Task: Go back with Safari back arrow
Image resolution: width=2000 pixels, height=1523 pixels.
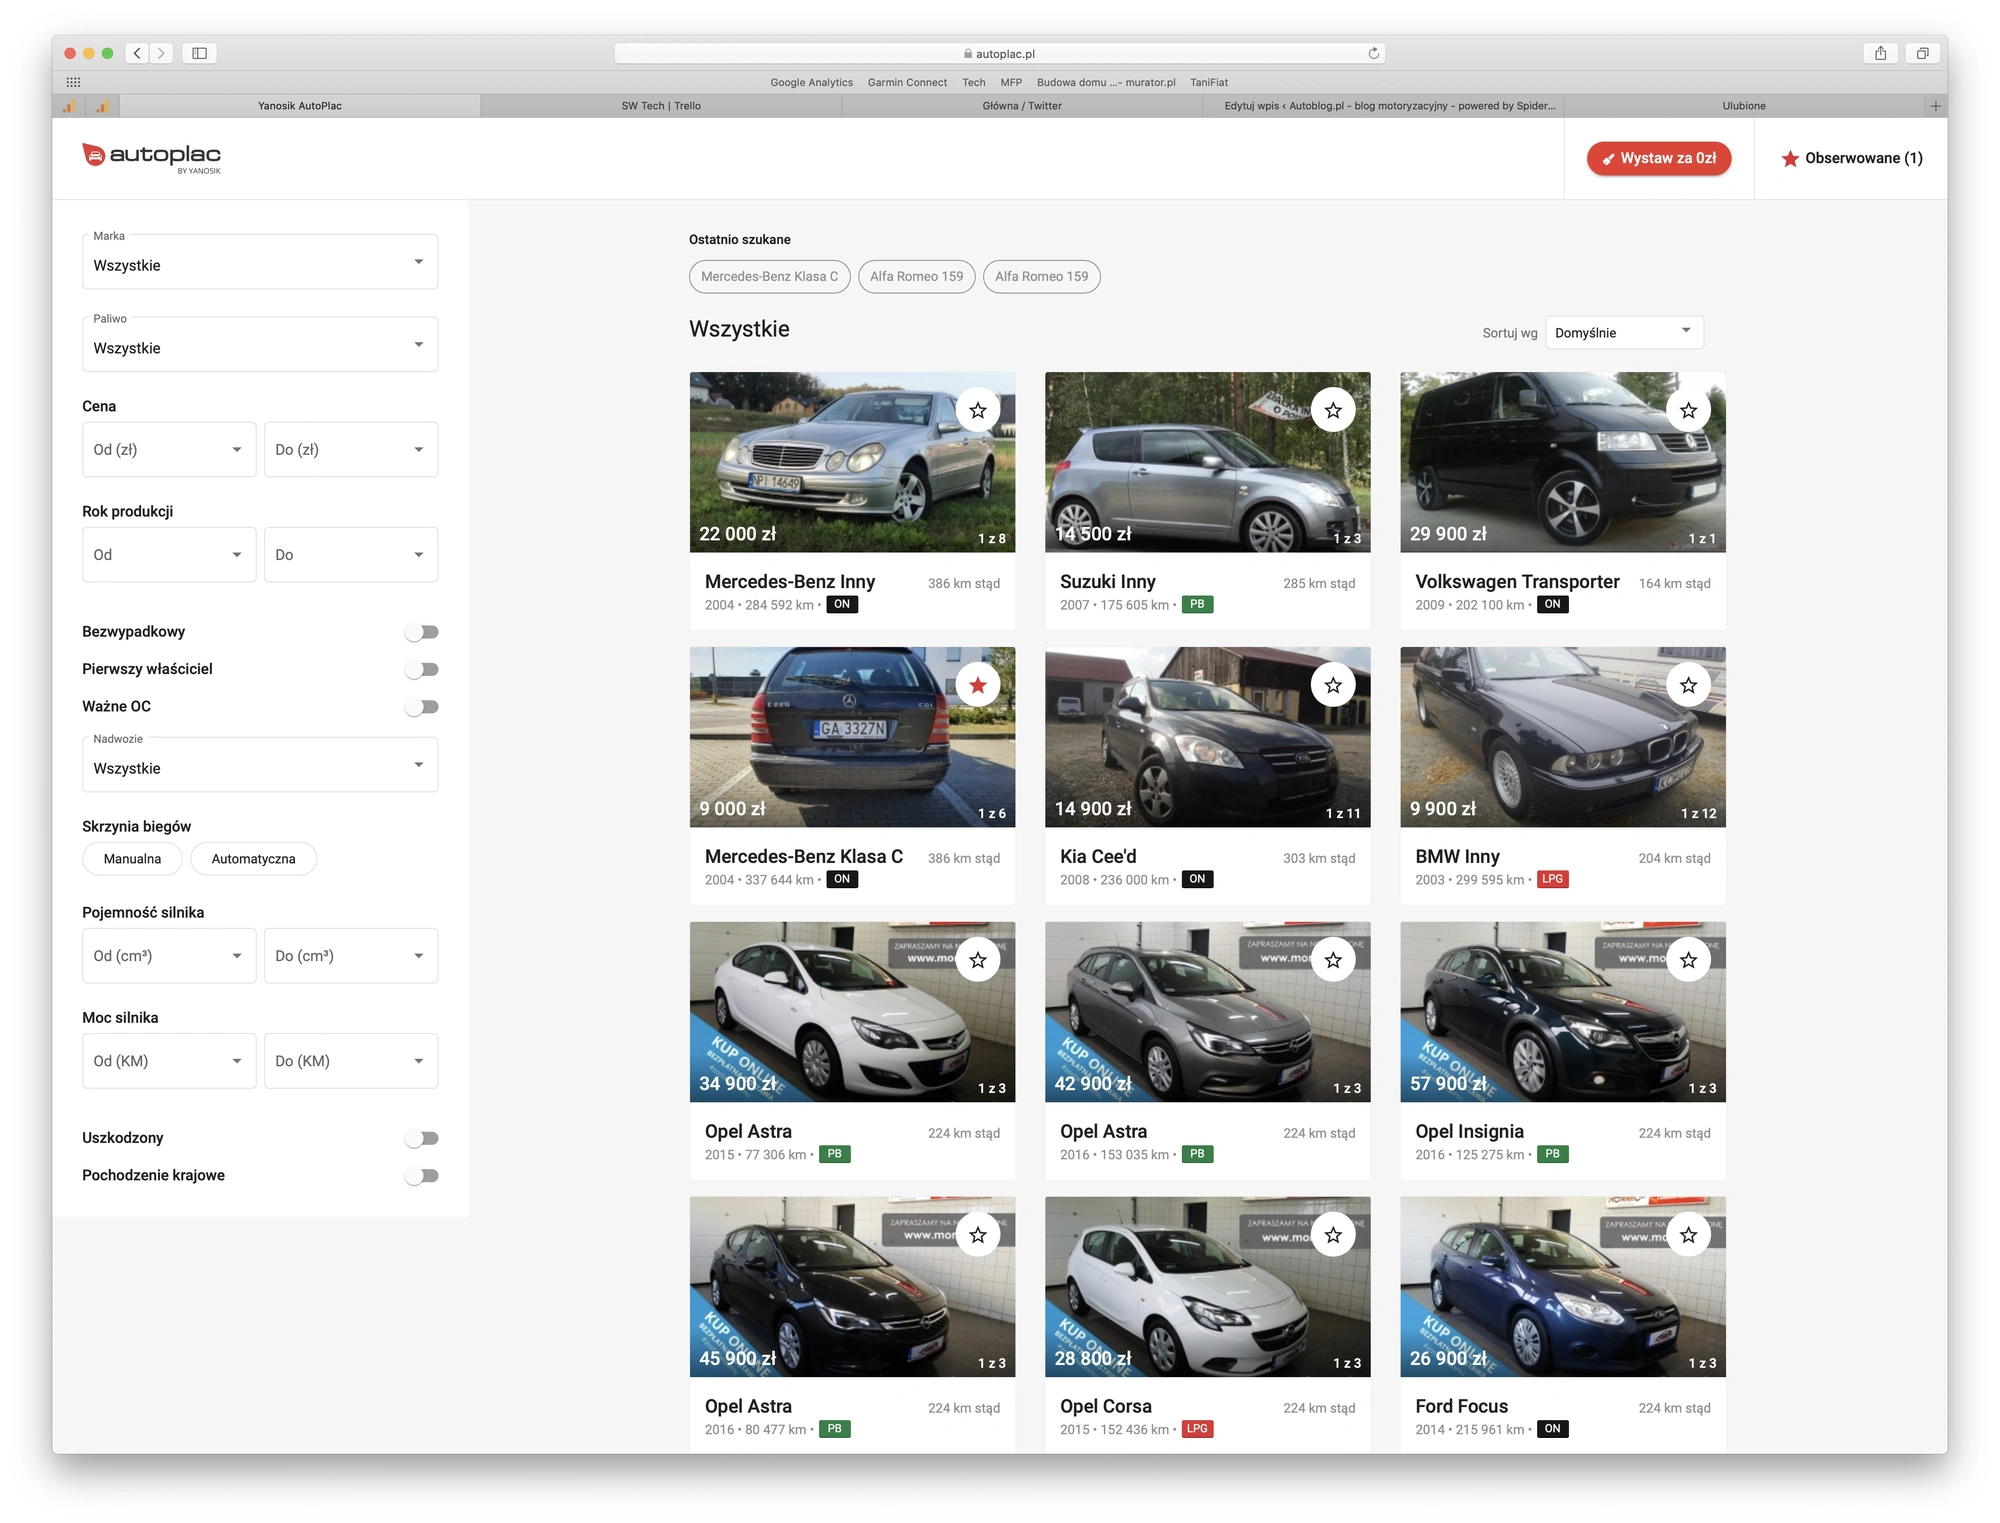Action: 137,53
